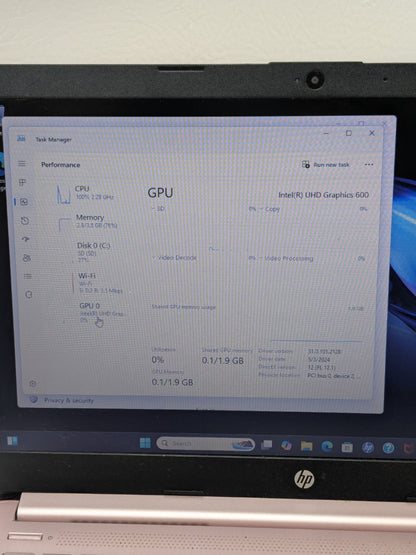Click the GPU heading text
The height and width of the screenshot is (555, 416).
point(160,193)
